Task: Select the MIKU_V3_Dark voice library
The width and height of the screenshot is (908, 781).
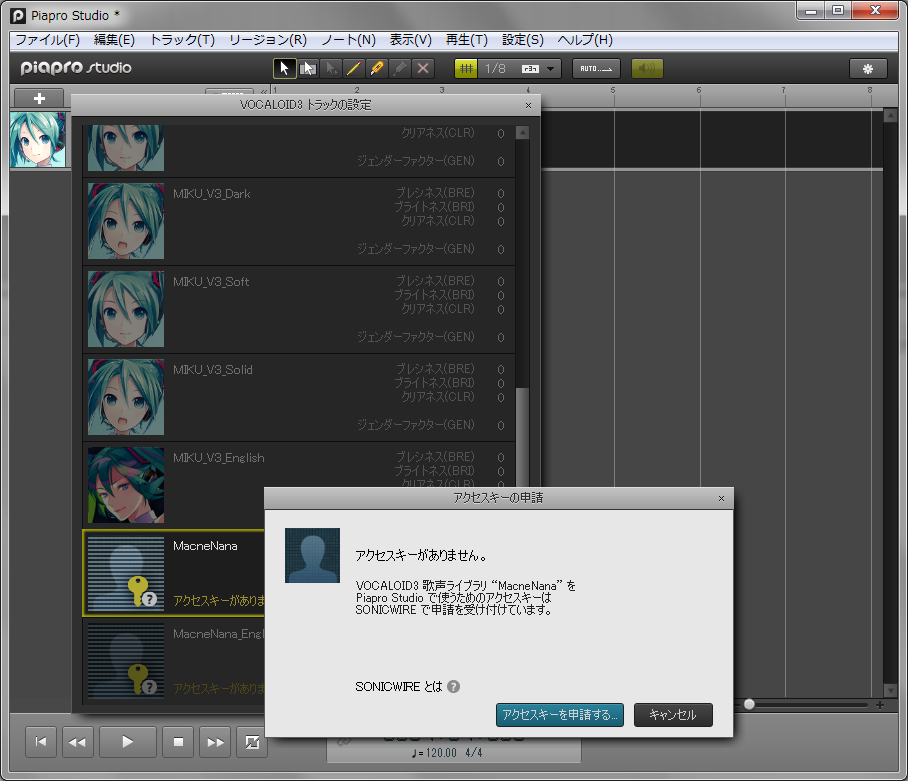Action: (299, 222)
